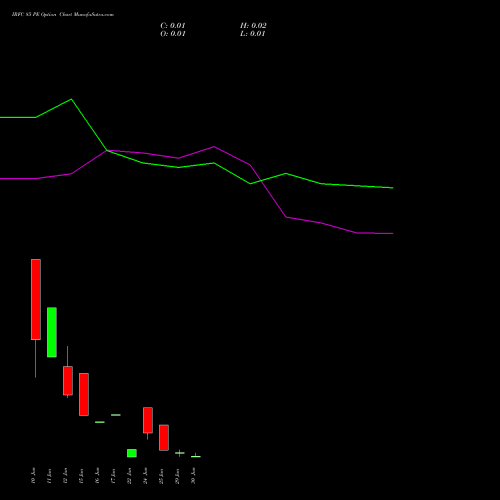Screen dimensions: 500x500
Task: Click the low value L: 0.01
Action: click(x=252, y=34)
